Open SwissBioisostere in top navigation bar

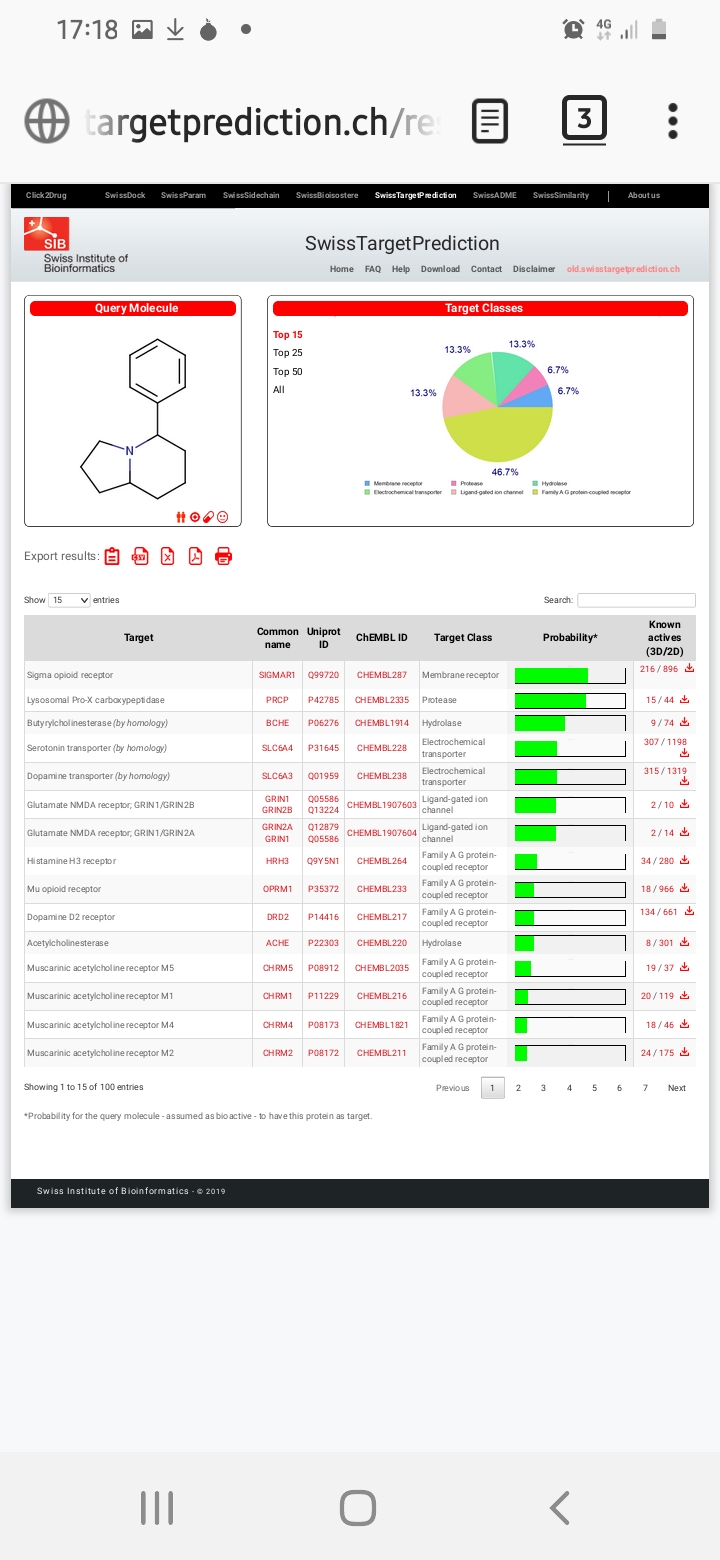click(x=327, y=196)
